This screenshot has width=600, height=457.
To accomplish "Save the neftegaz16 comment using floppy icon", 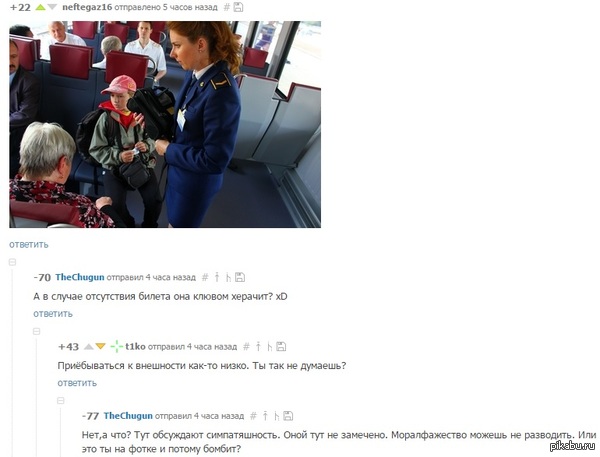I will tap(238, 7).
